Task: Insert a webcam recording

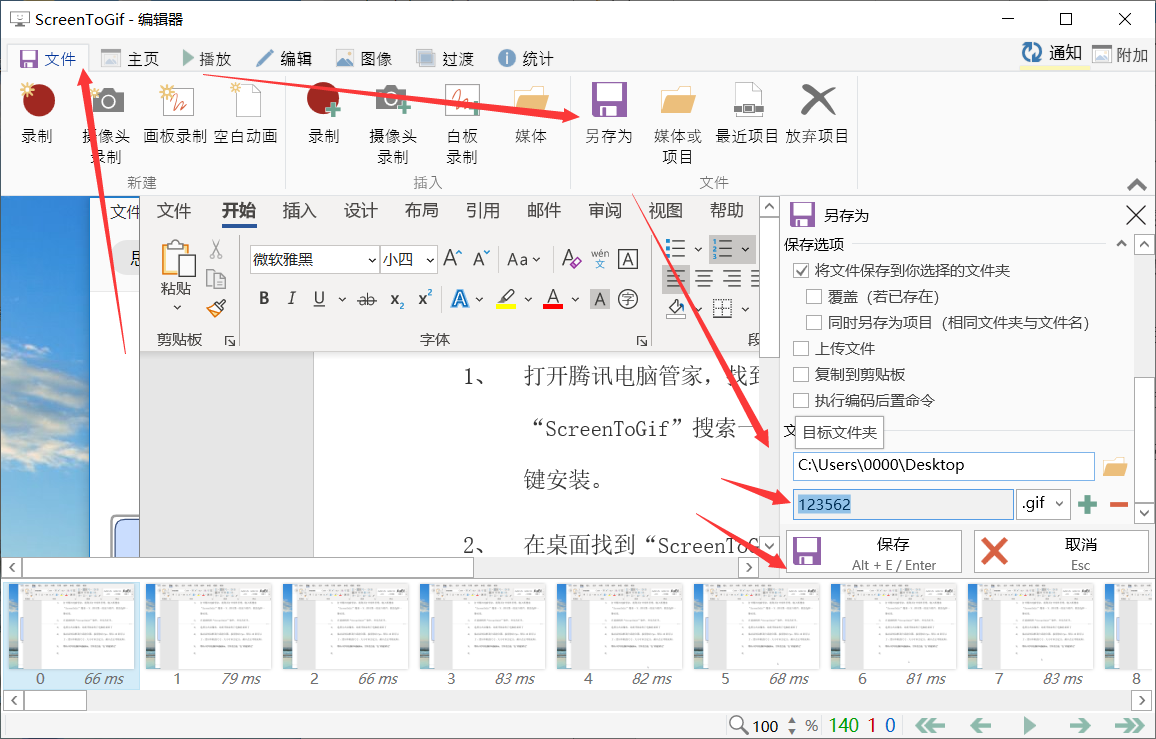Action: (392, 124)
